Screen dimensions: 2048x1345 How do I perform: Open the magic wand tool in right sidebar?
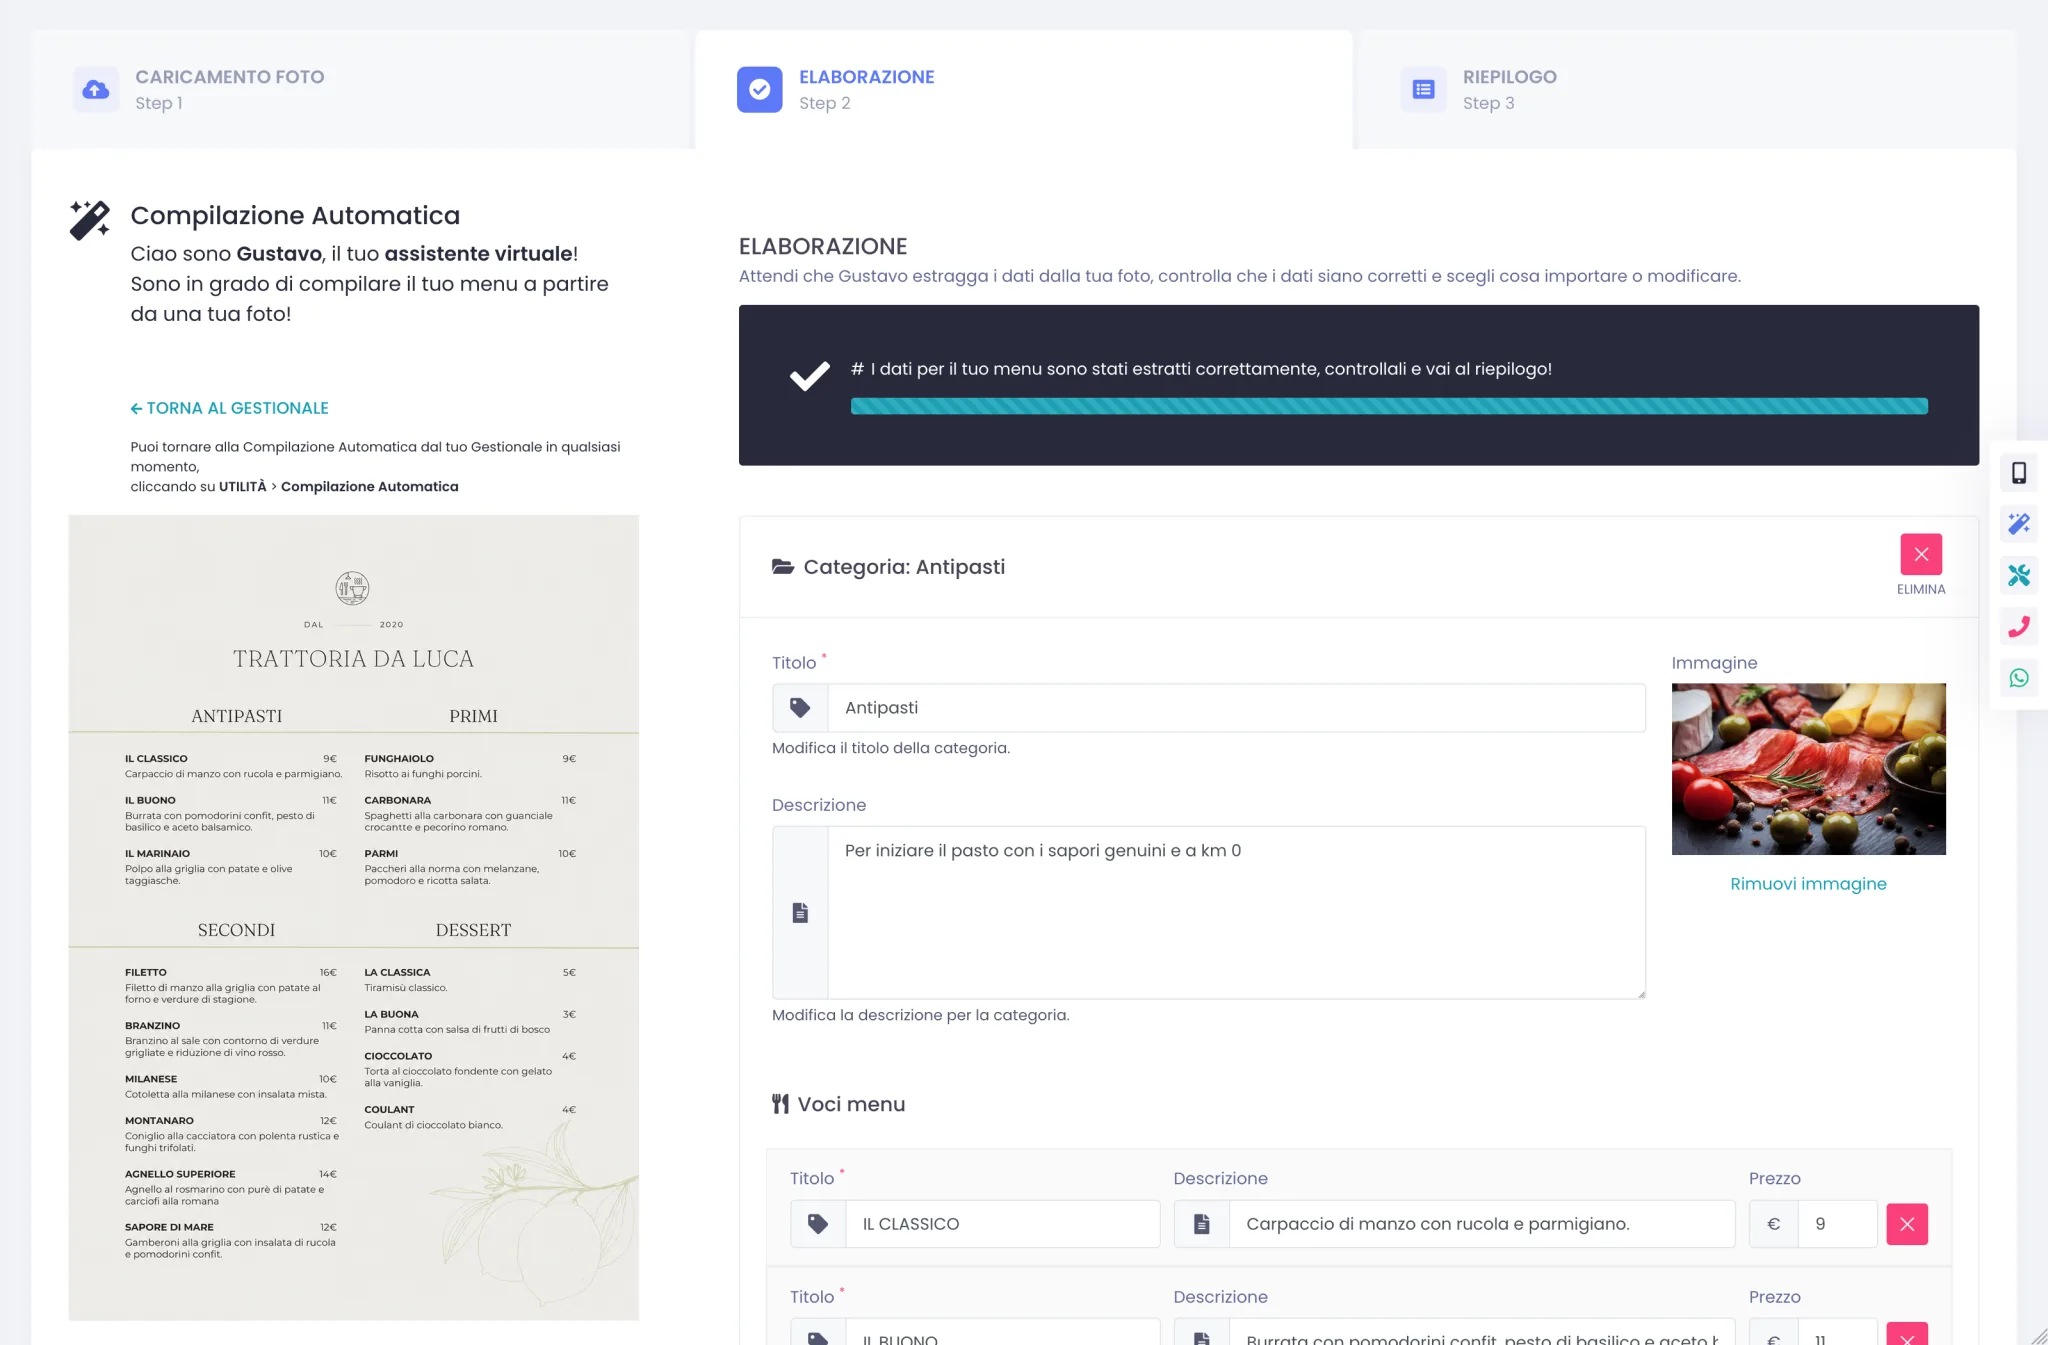click(2019, 524)
